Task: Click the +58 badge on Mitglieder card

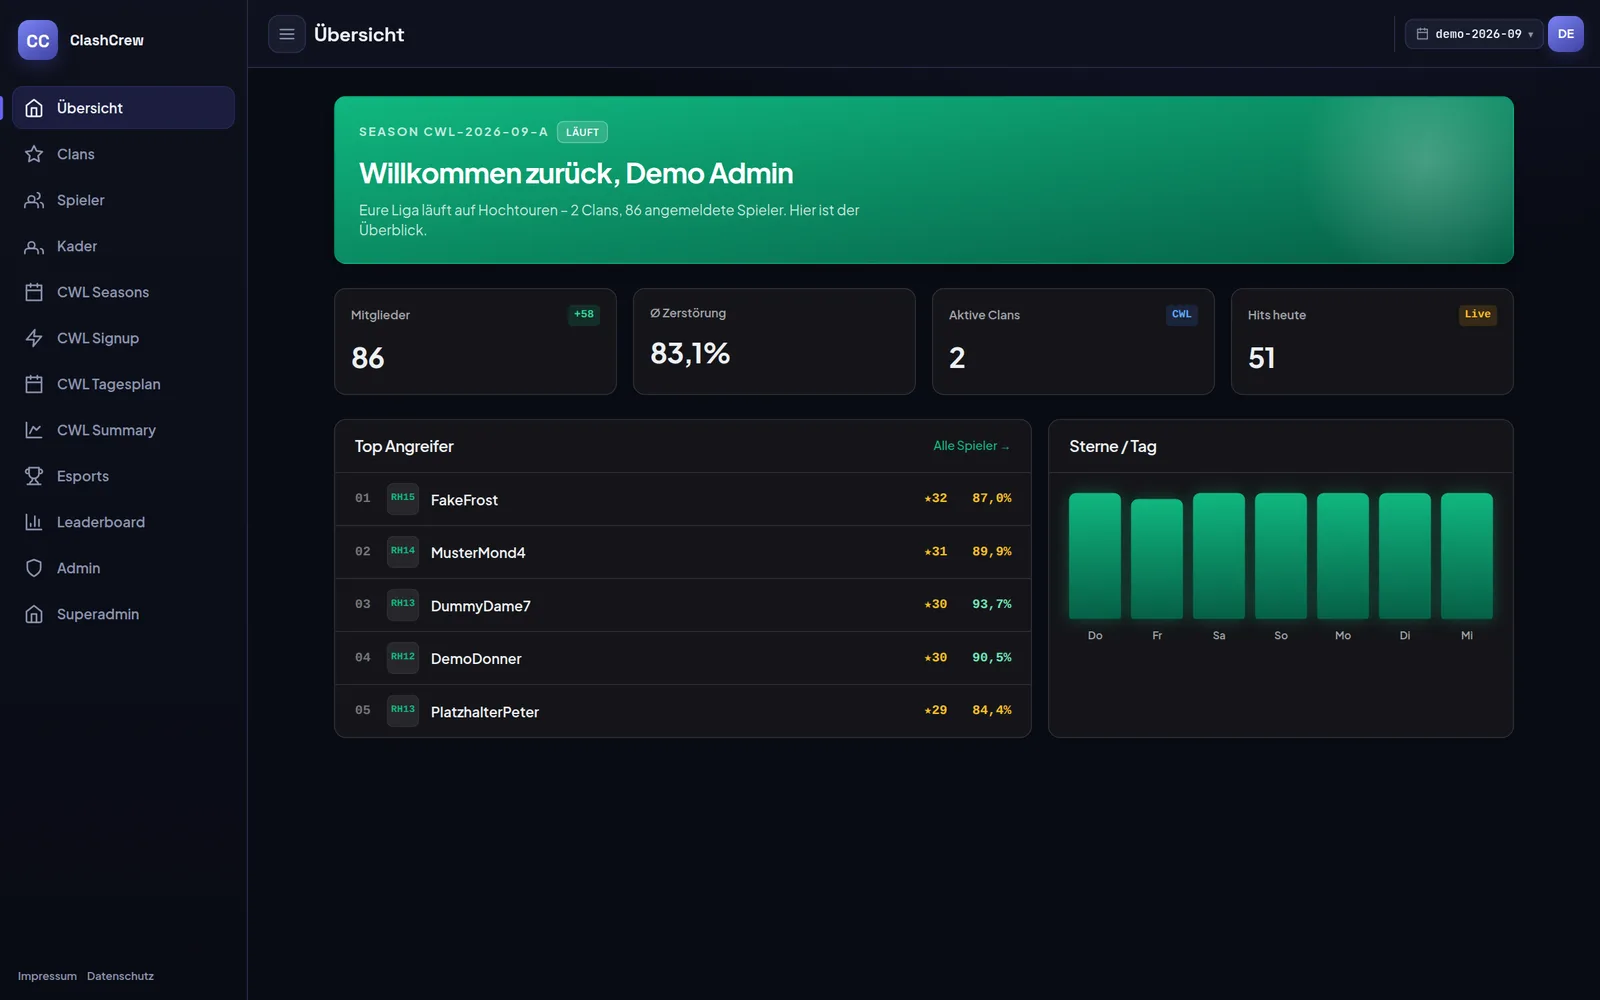Action: [584, 314]
